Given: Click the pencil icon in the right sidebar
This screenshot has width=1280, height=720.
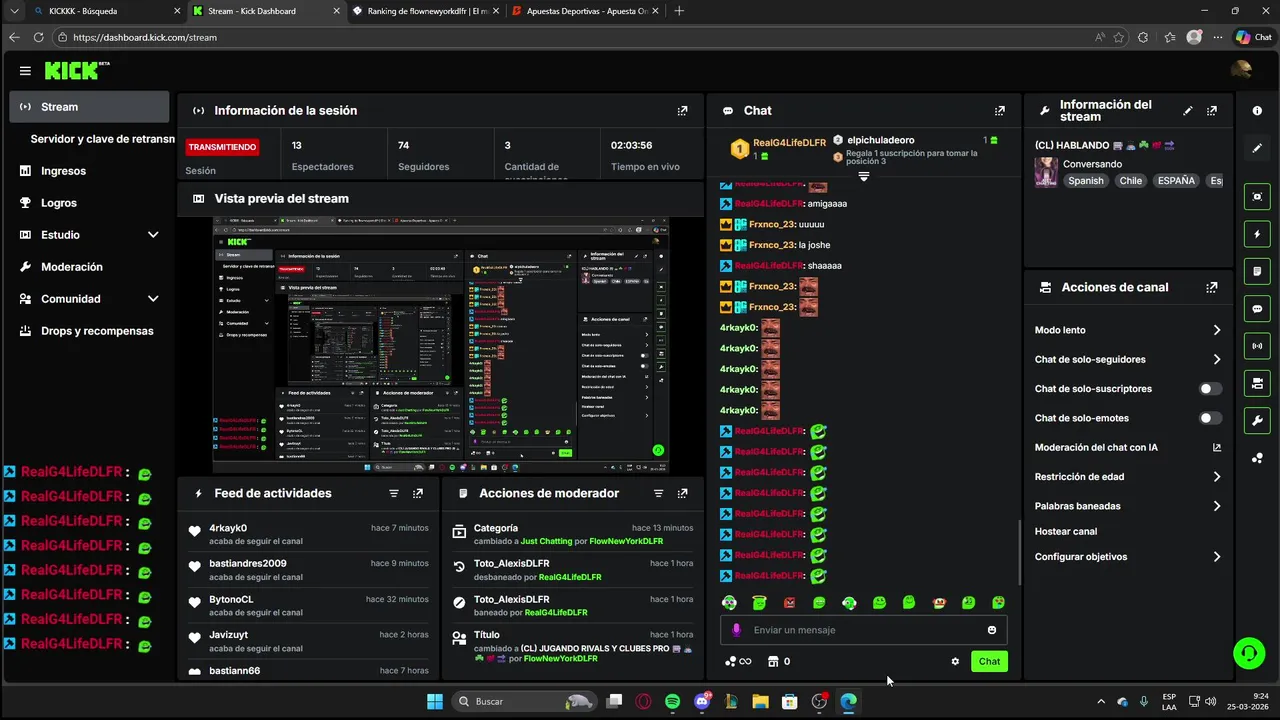Looking at the screenshot, I should point(1257,148).
